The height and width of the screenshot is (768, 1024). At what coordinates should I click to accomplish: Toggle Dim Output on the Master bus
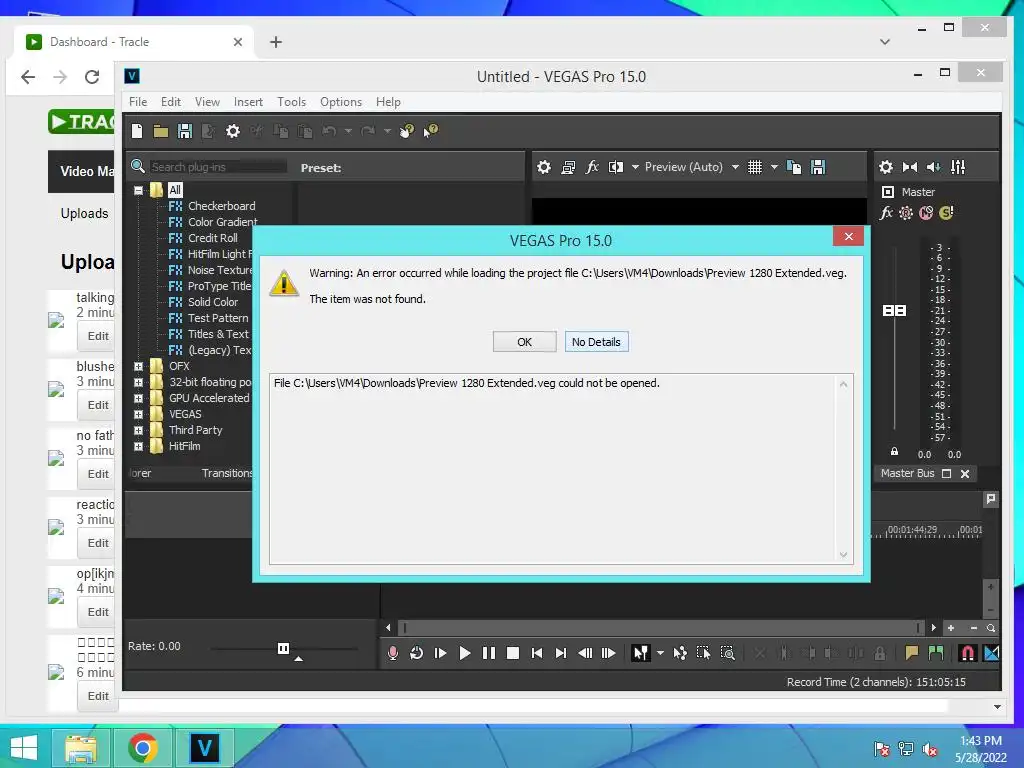point(934,167)
